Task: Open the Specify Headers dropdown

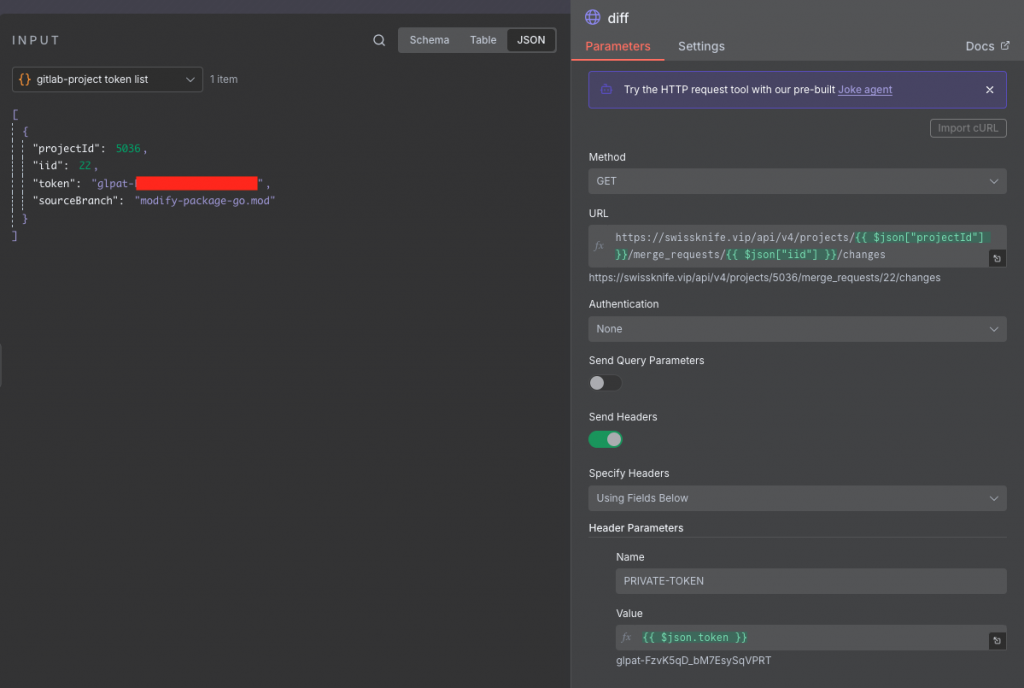Action: click(x=797, y=498)
